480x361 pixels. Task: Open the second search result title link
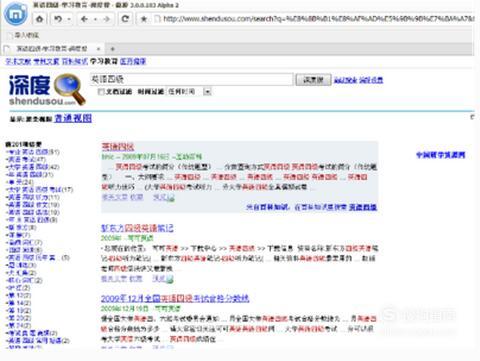click(x=137, y=228)
